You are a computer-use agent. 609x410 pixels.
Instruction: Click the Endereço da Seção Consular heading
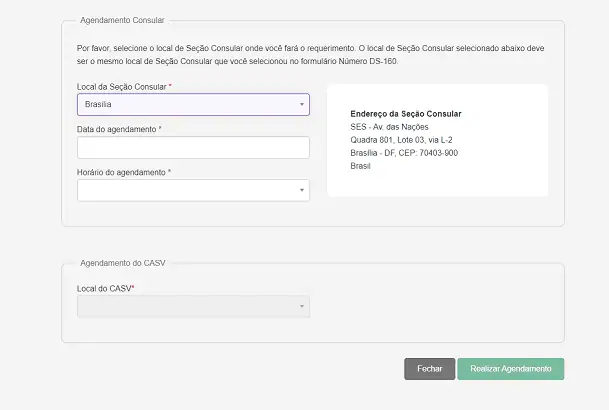pyautogui.click(x=406, y=114)
